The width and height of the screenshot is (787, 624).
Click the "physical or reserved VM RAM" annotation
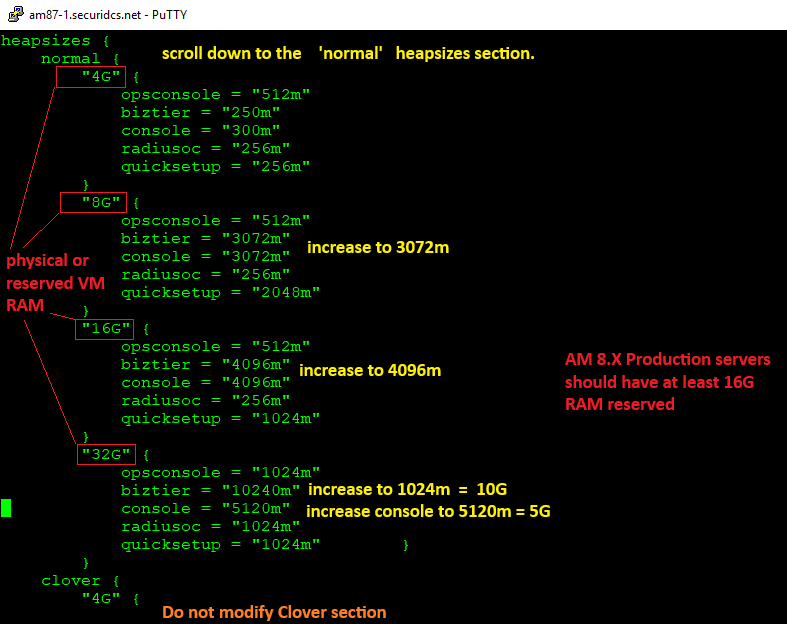(48, 282)
